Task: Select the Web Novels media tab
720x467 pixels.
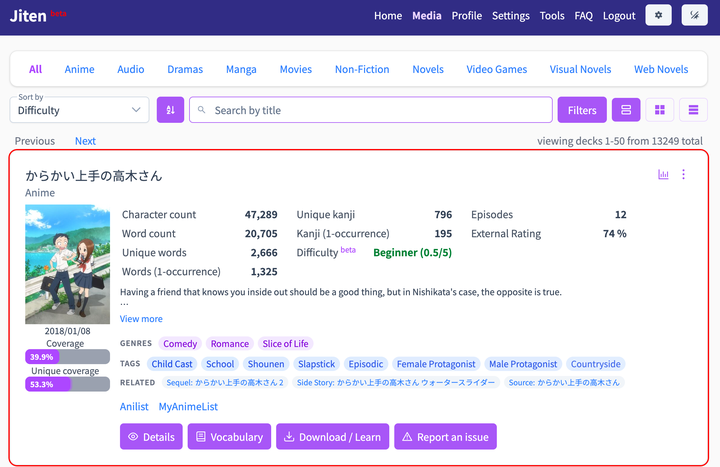Action: [661, 69]
